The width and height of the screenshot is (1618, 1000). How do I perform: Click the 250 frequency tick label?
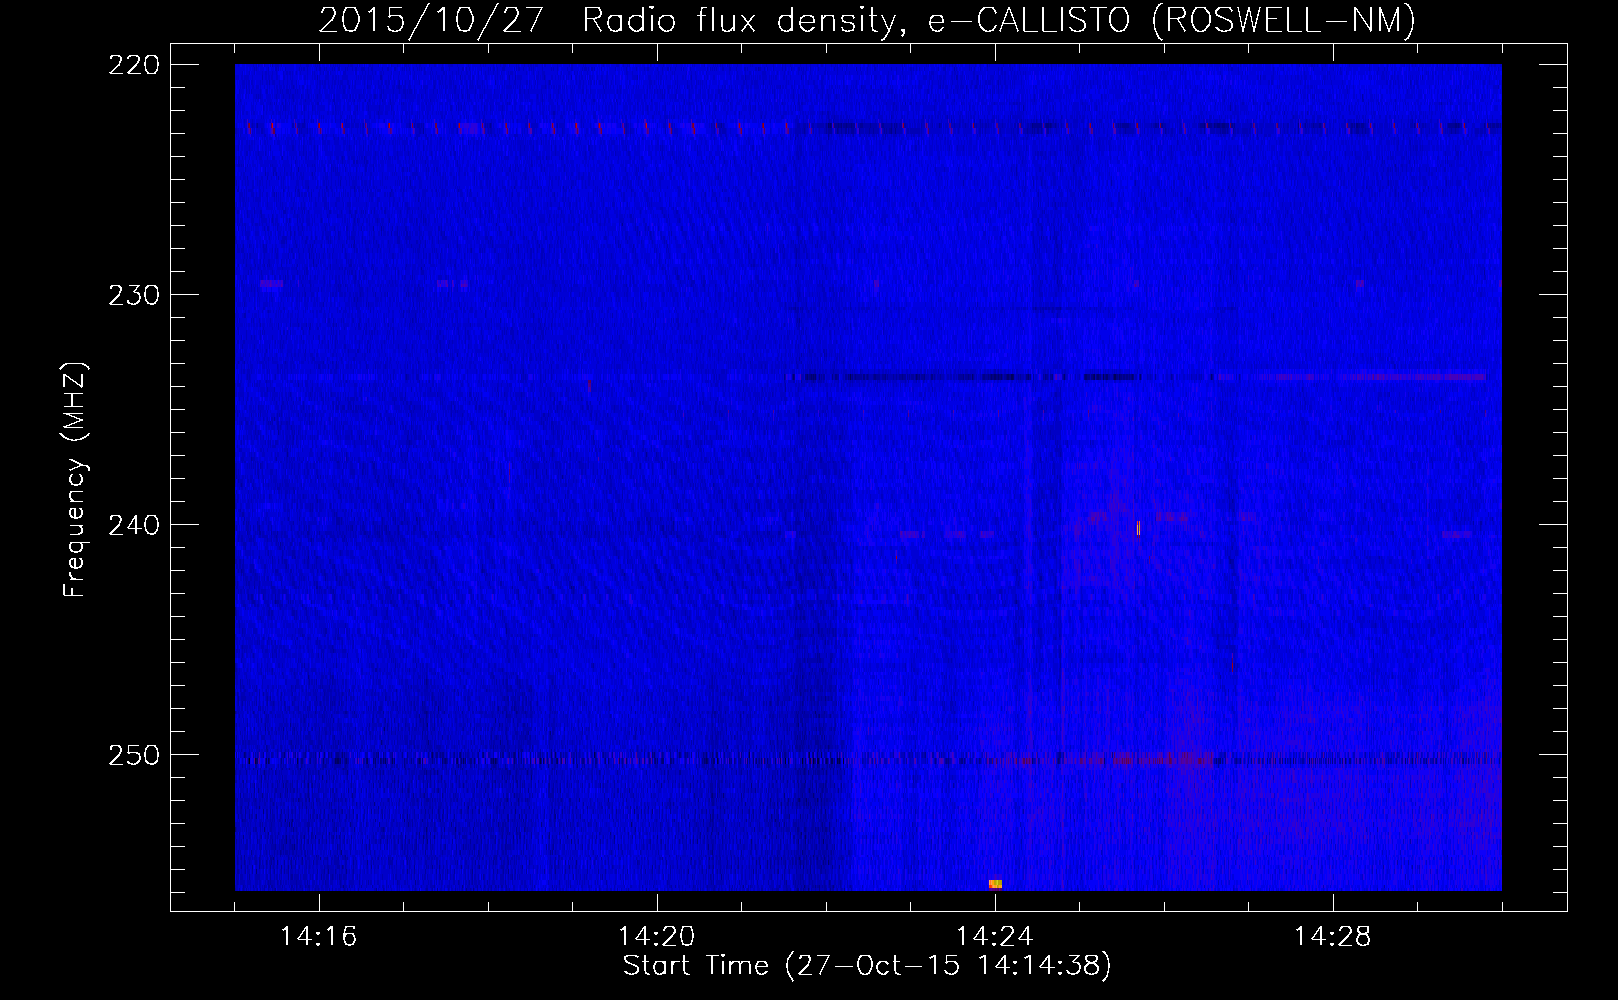(x=133, y=755)
